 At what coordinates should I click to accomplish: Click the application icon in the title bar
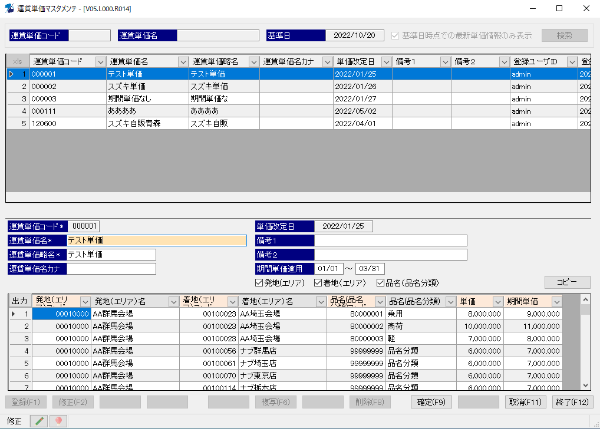click(9, 8)
